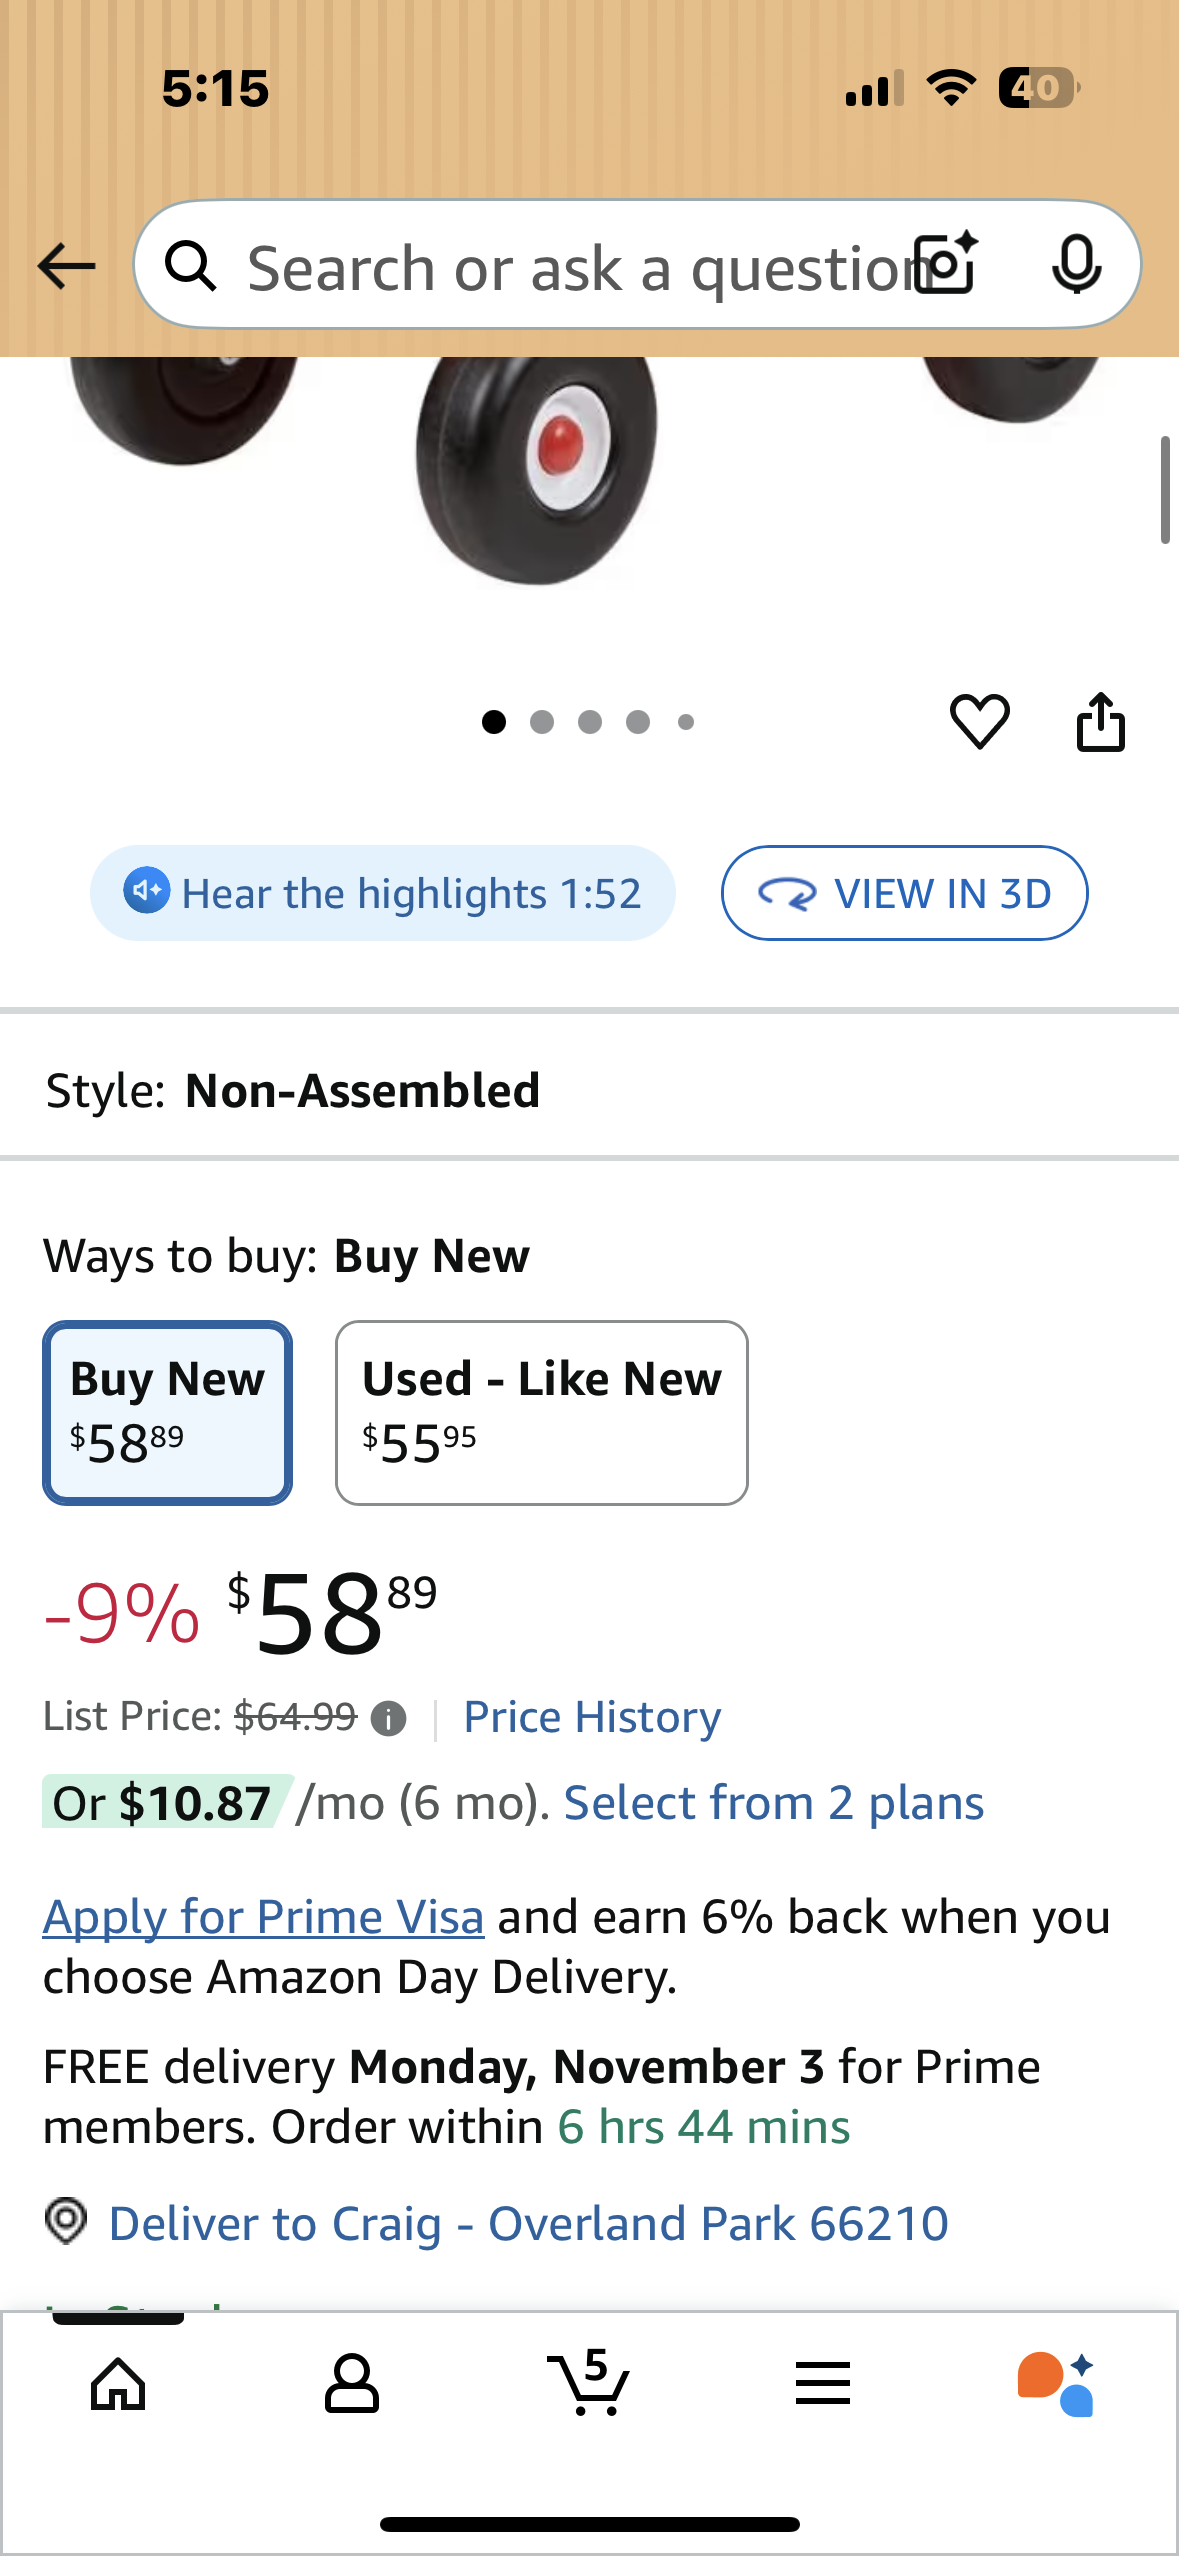
Task: Open the account profile tab
Action: [352, 2383]
